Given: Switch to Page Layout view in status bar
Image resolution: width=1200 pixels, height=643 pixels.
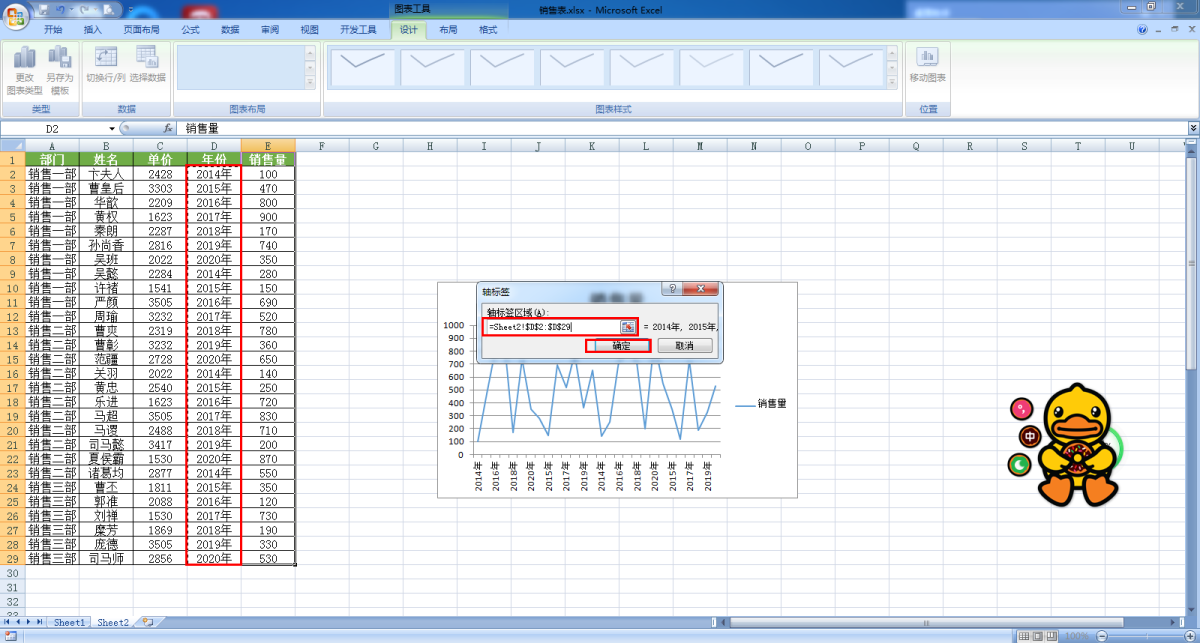Looking at the screenshot, I should [x=1037, y=636].
